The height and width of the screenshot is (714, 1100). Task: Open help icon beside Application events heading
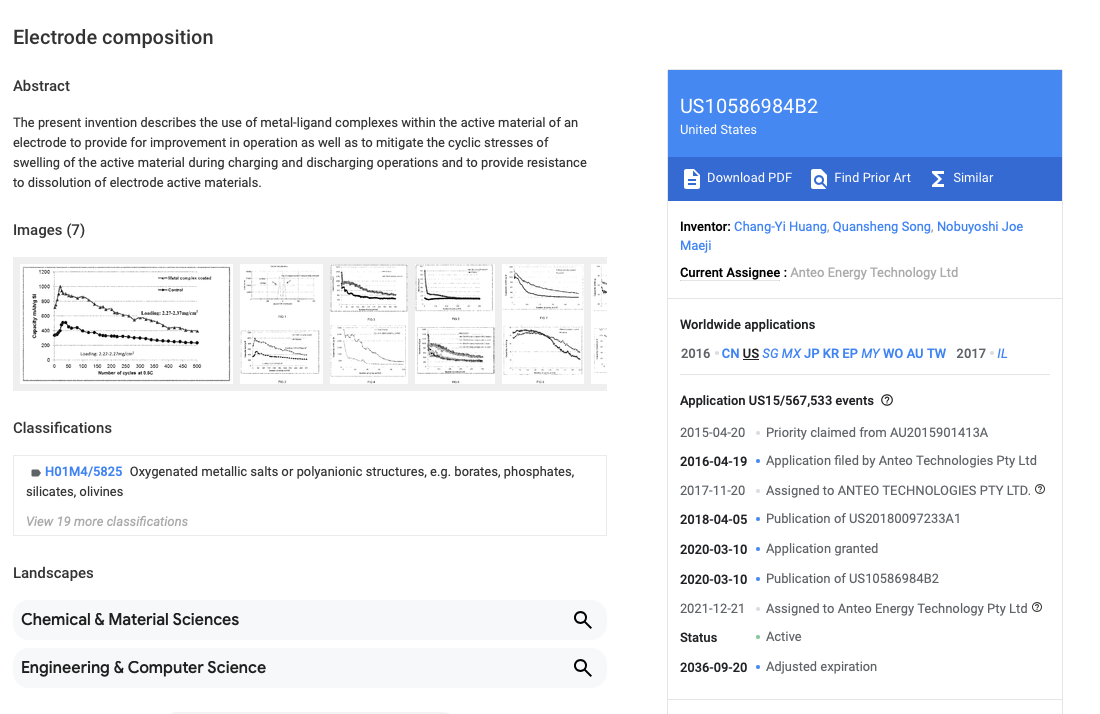pos(887,400)
